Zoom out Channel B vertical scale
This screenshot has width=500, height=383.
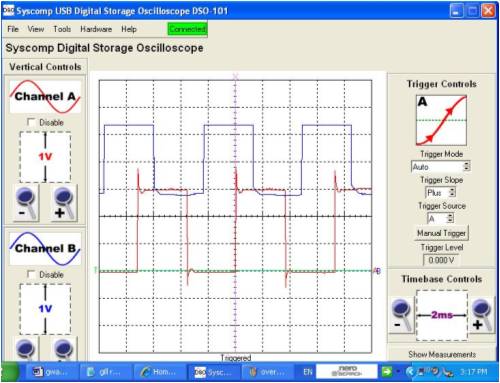pos(26,349)
